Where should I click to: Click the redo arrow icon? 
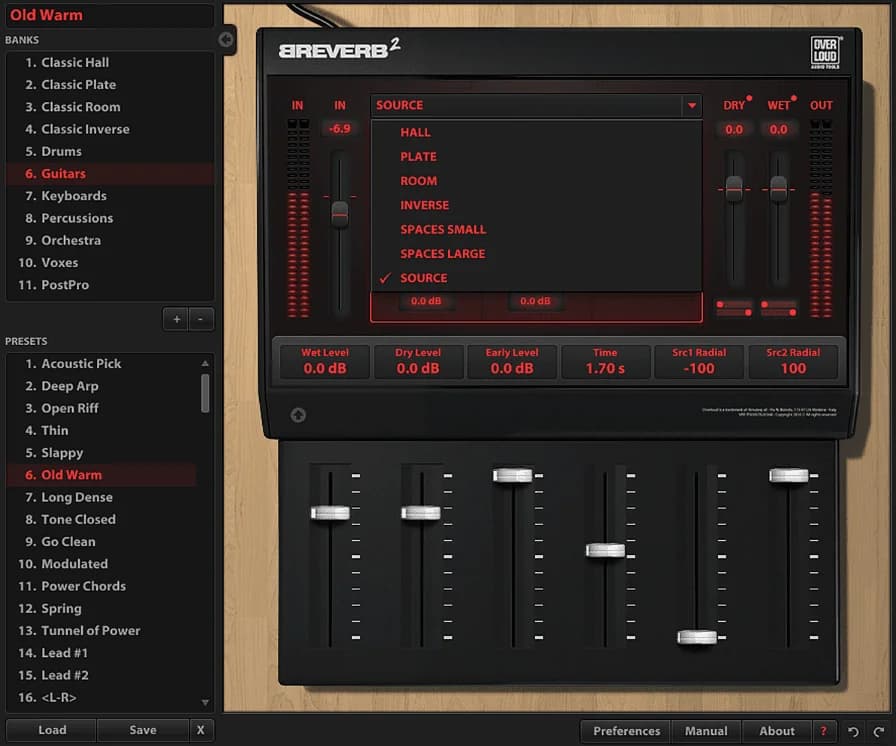(x=877, y=732)
